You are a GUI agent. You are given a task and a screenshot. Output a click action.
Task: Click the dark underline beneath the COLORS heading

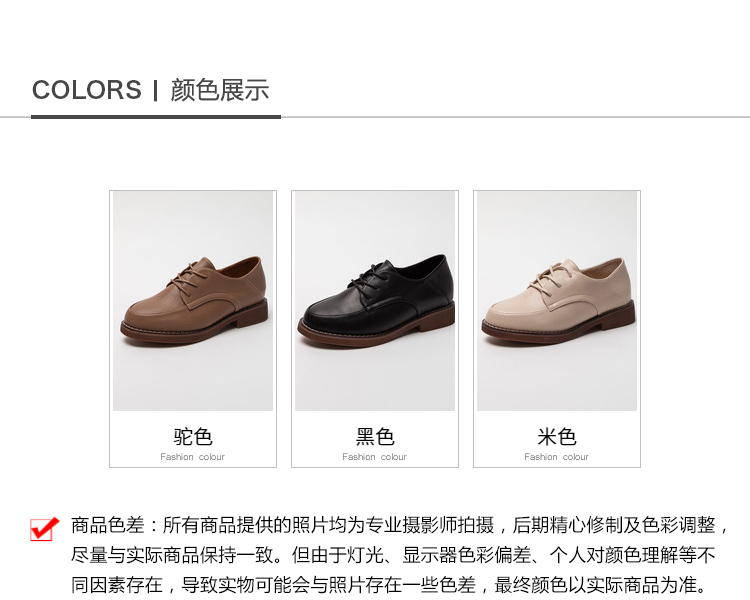[156, 116]
